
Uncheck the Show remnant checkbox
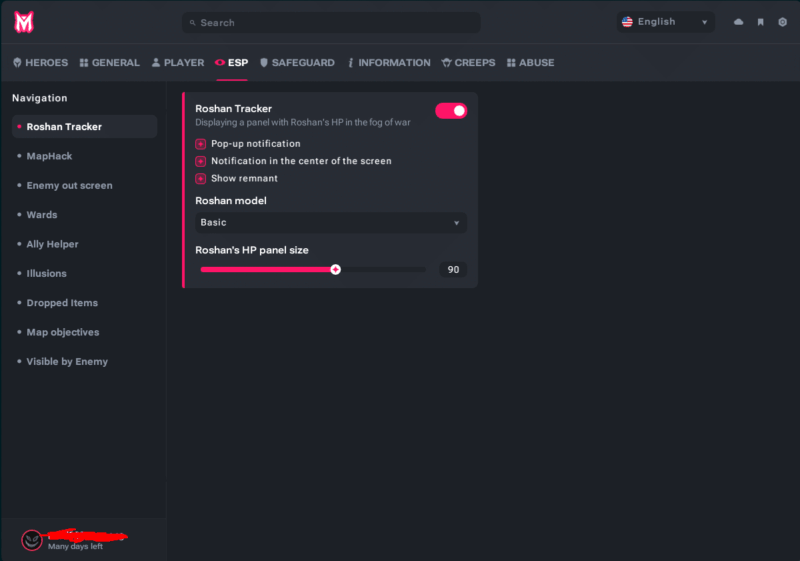[x=201, y=178]
